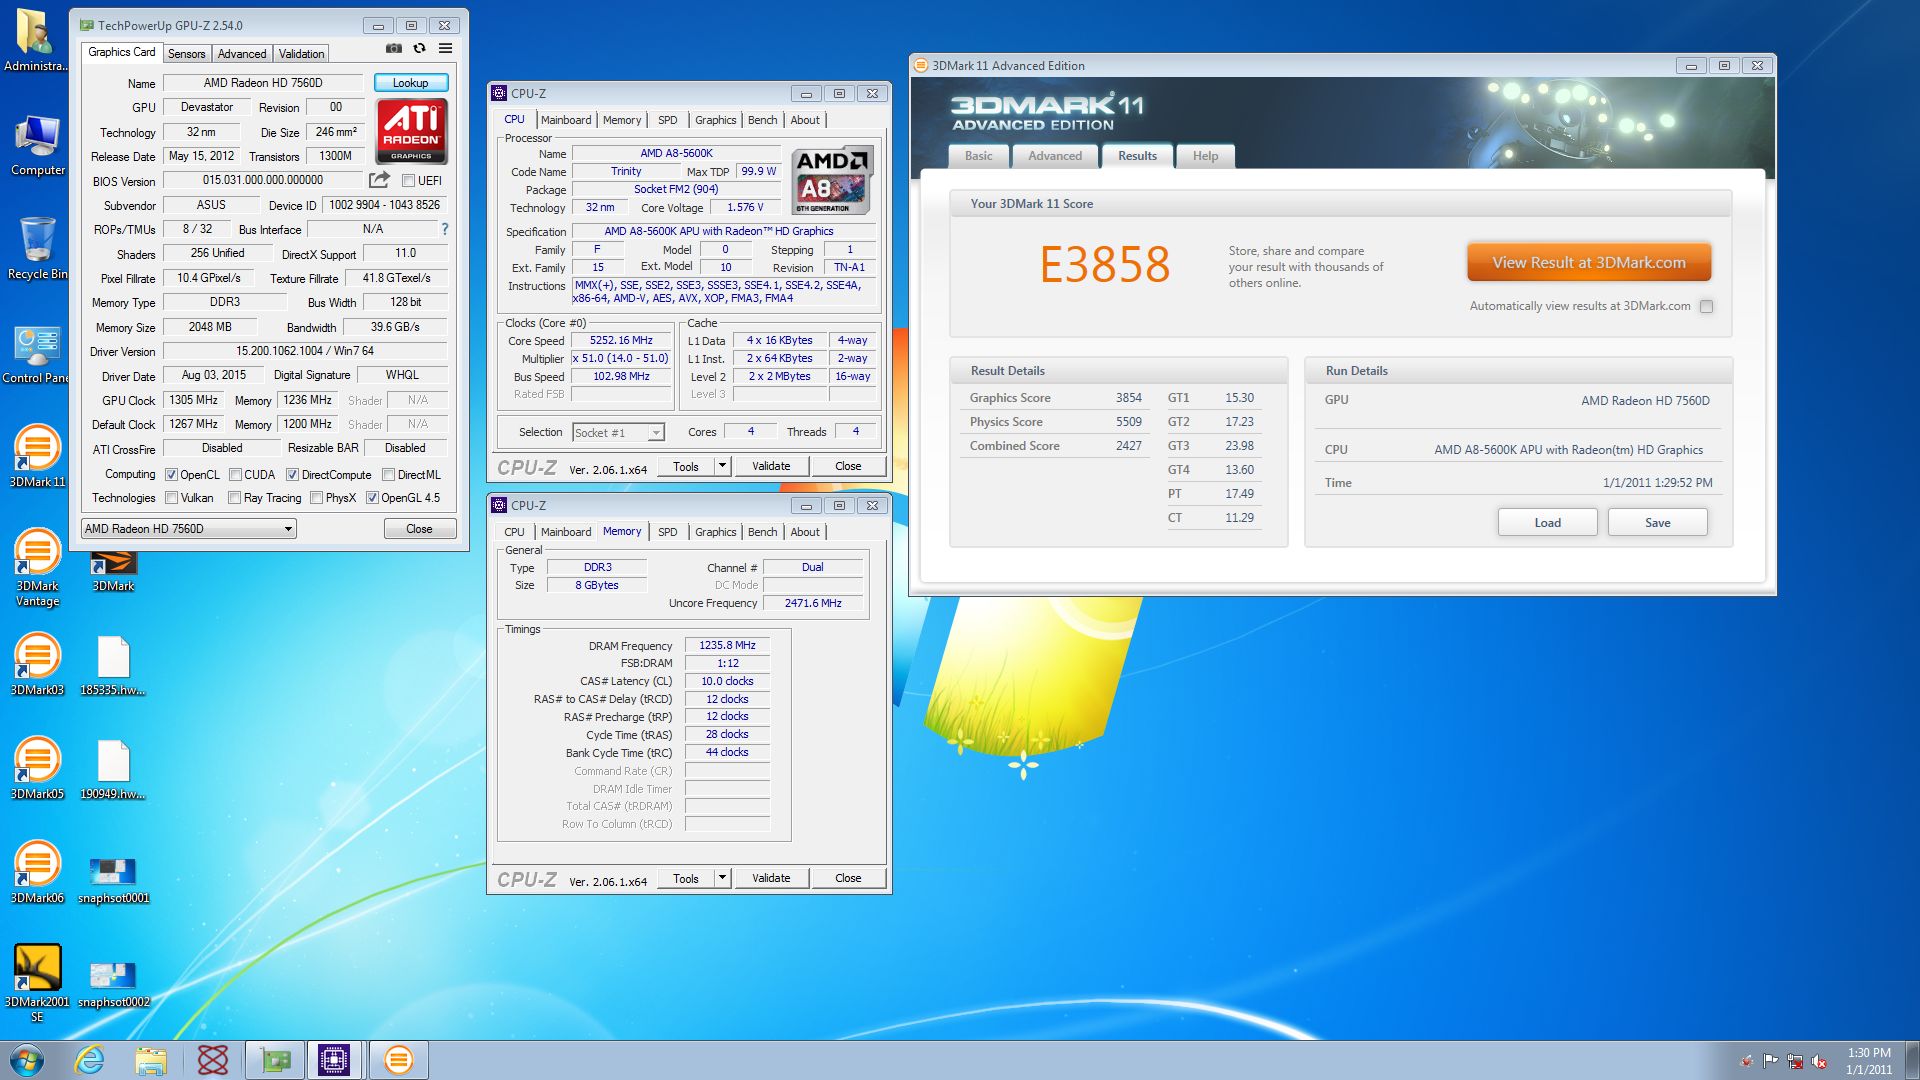Switch to the Basic tab in 3DMark 11

pyautogui.click(x=978, y=156)
